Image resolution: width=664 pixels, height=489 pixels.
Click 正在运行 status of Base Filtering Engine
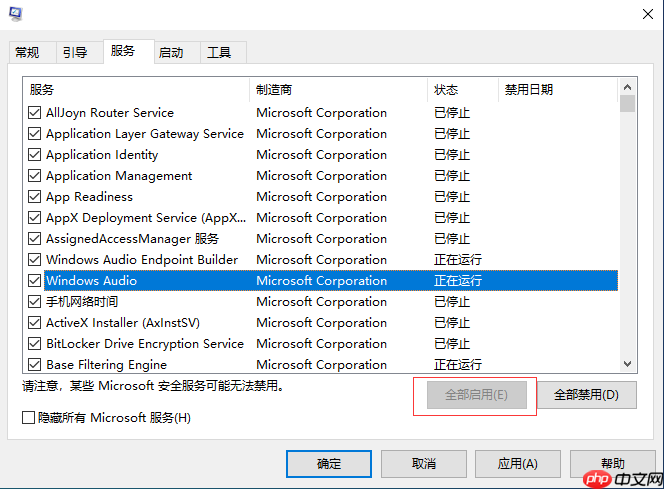click(458, 365)
